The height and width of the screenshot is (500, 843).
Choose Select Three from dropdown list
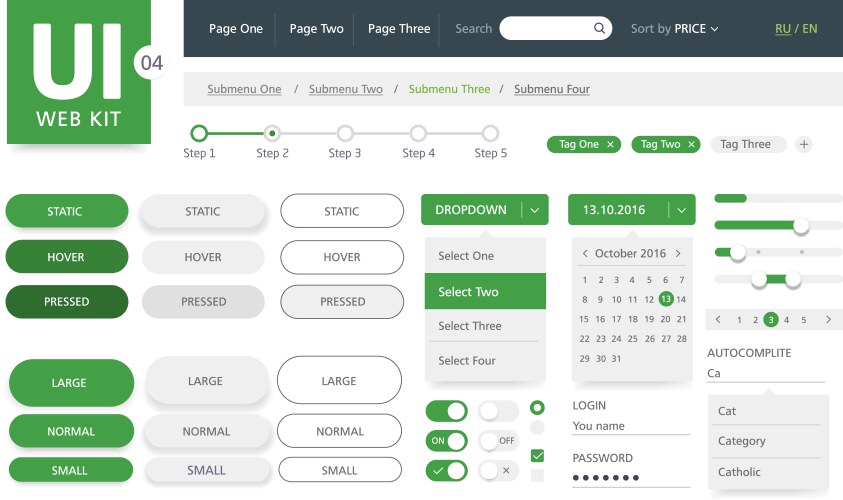coord(470,326)
